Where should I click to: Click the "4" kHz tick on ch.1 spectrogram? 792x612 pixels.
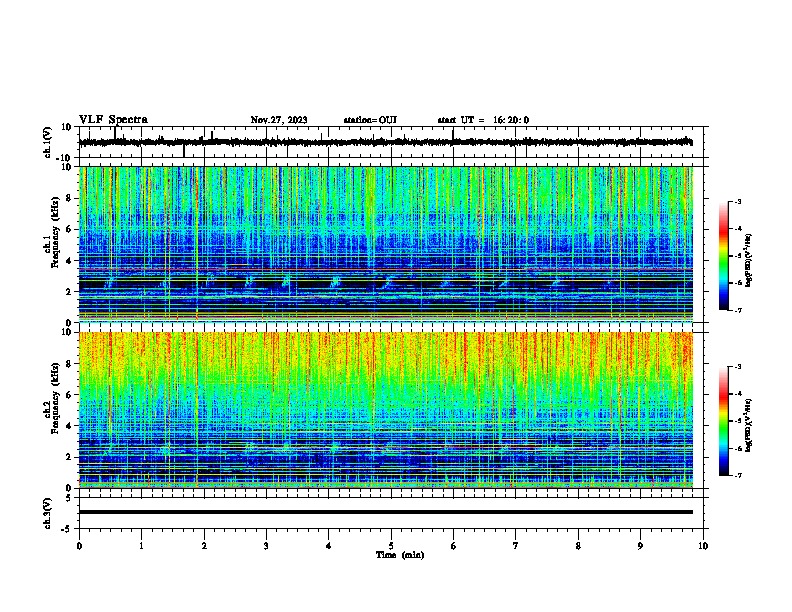pos(70,261)
